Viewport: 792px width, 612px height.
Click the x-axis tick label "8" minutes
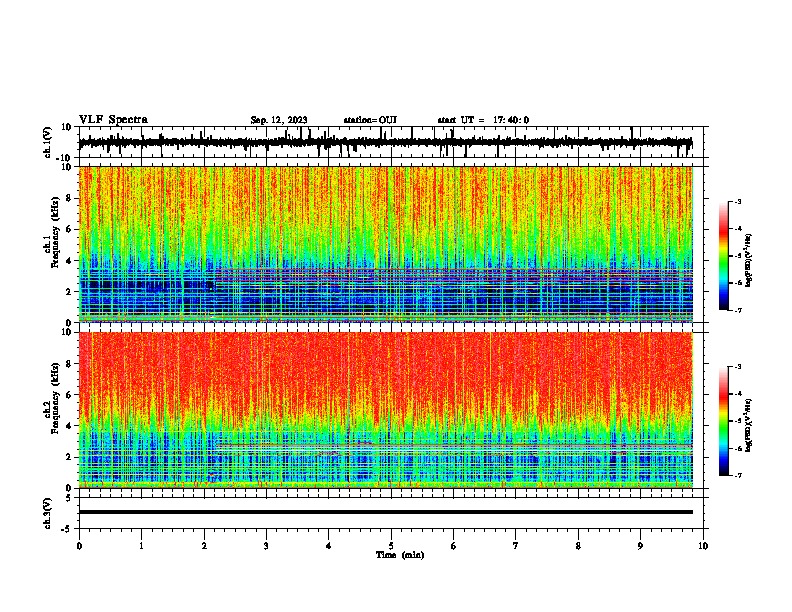(x=578, y=546)
